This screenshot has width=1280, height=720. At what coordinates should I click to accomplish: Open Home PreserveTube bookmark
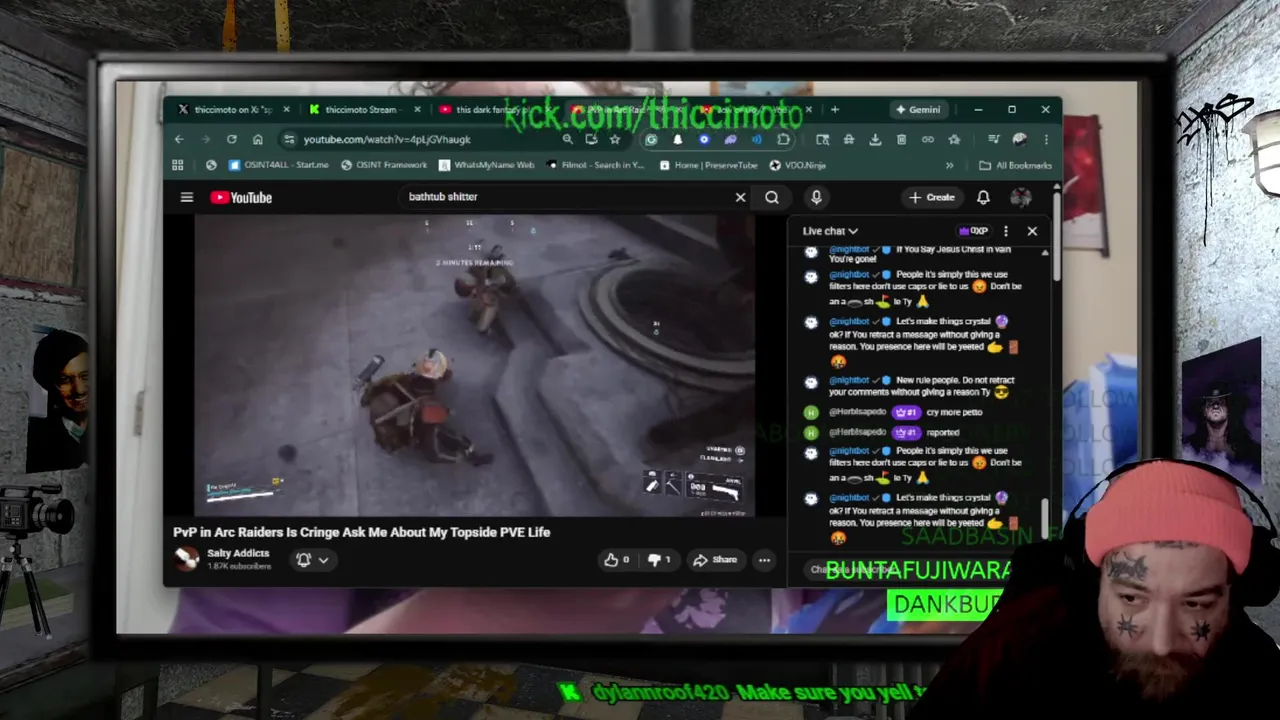(708, 165)
